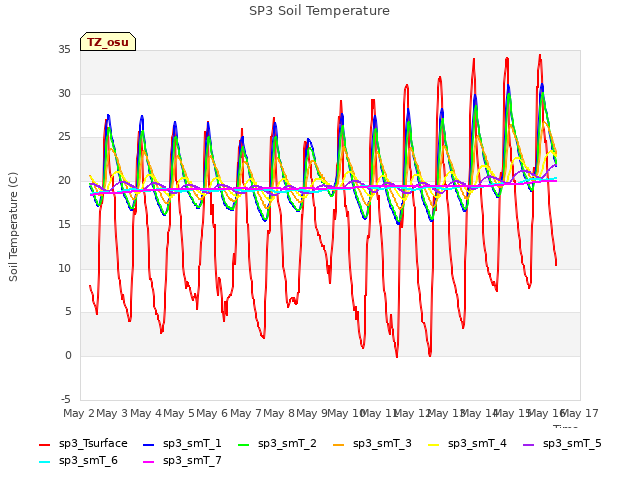Click the 10 y-axis tick label

click(64, 269)
